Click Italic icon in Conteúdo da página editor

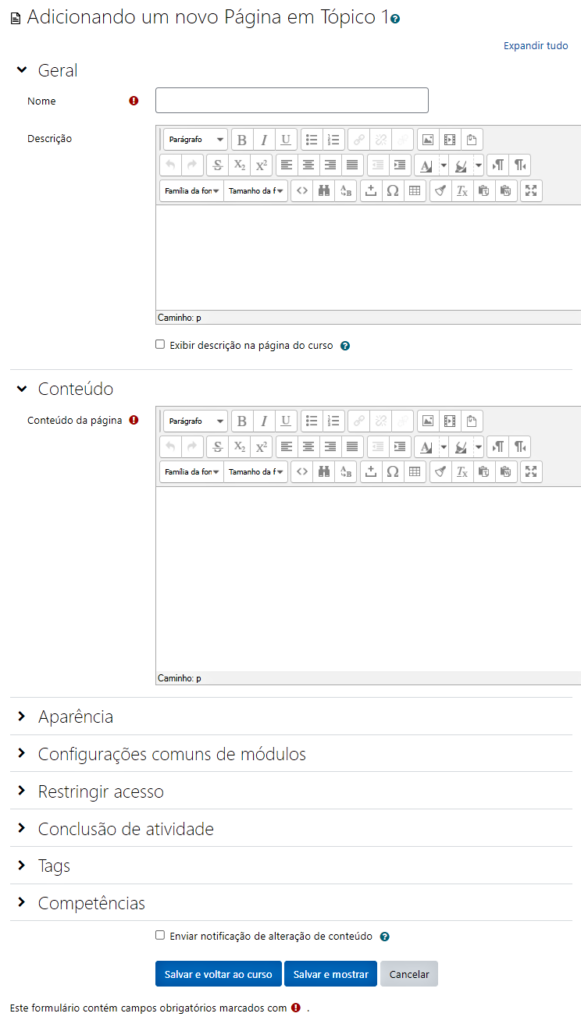(x=264, y=421)
